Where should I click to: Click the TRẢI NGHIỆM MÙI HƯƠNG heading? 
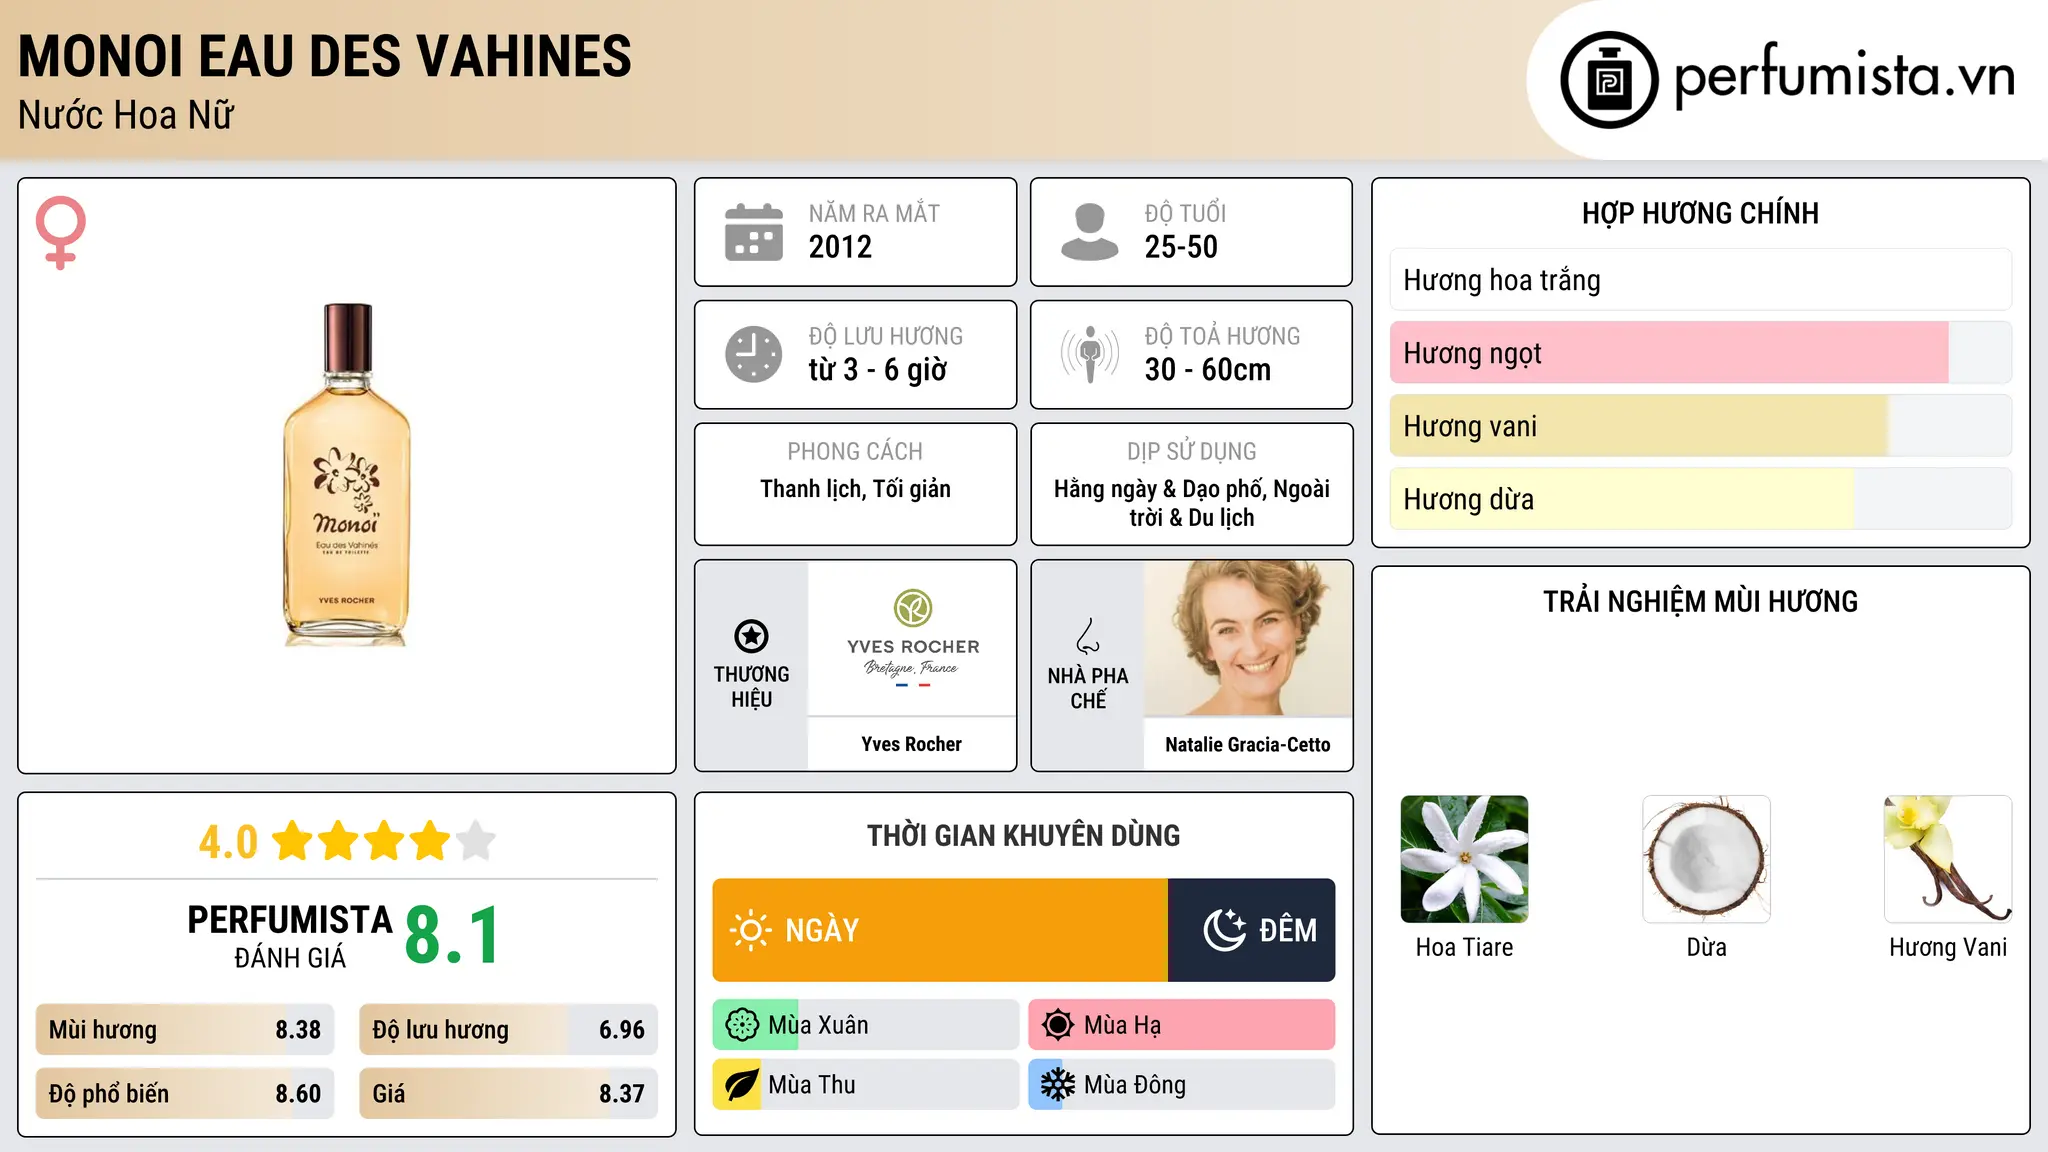point(1701,601)
